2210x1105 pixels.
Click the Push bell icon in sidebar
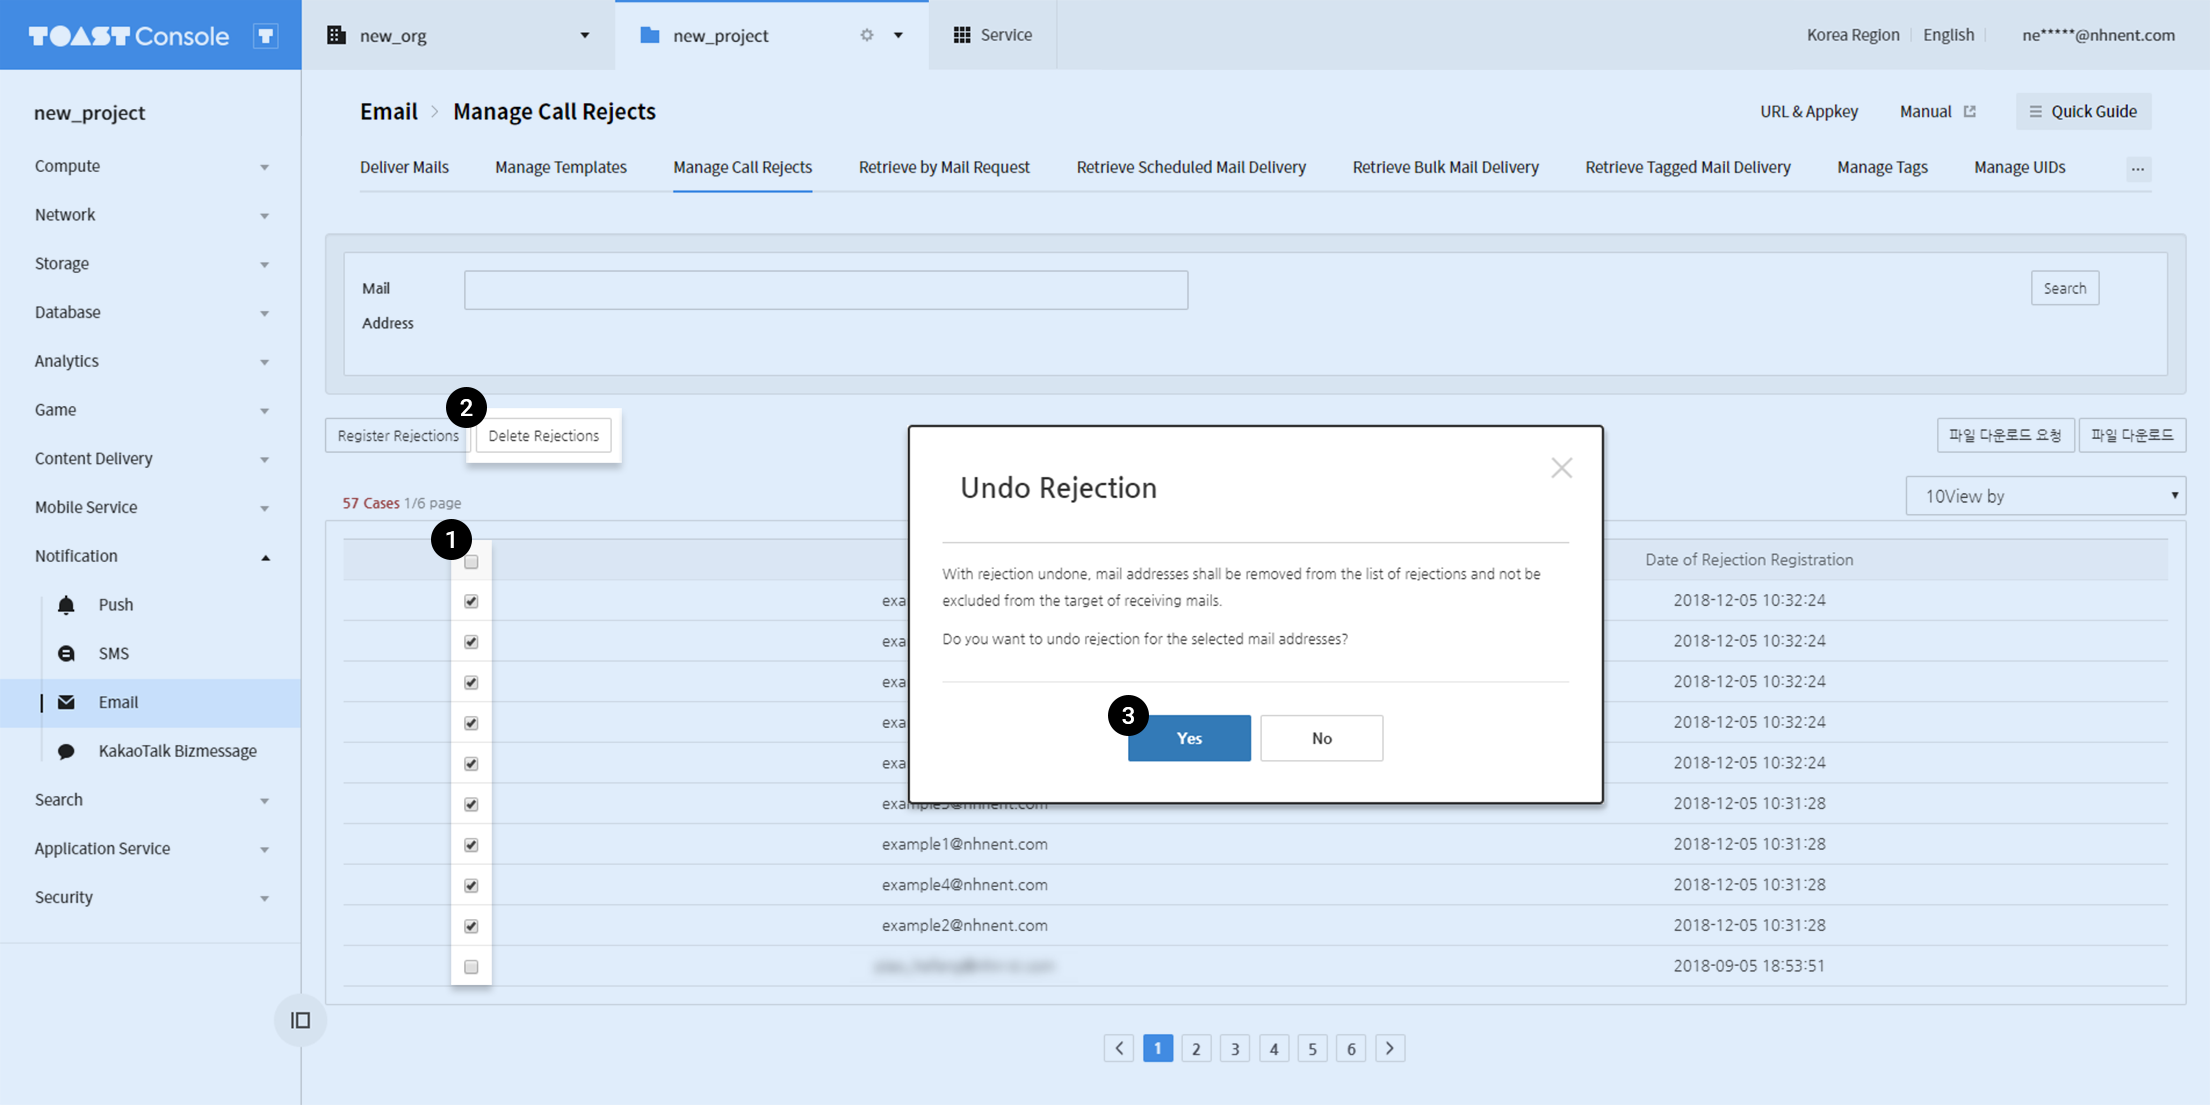tap(66, 605)
